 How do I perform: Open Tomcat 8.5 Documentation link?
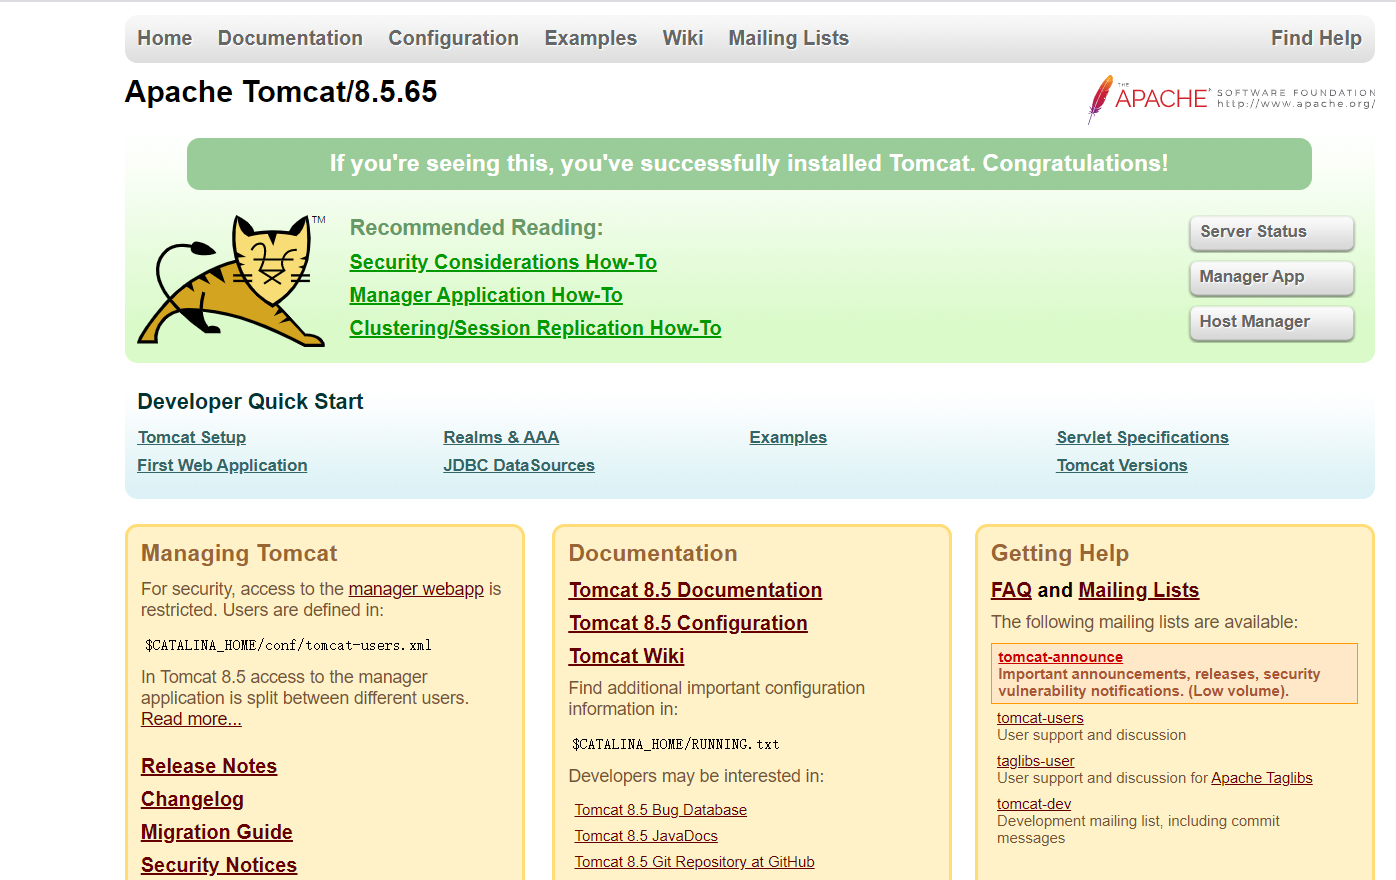click(695, 590)
